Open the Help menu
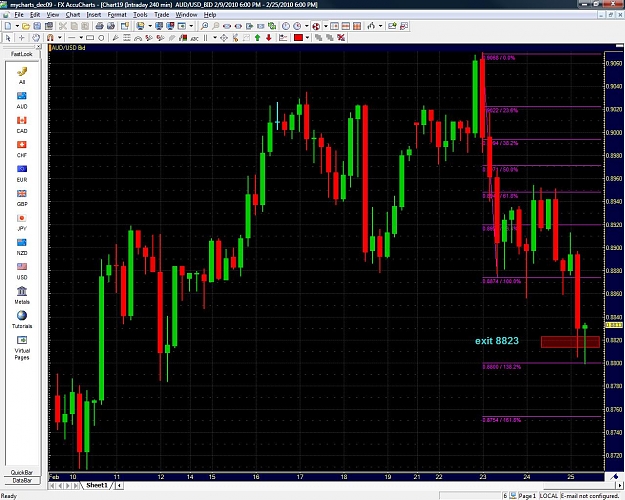Viewport: 625px width, 500px height. pos(210,15)
